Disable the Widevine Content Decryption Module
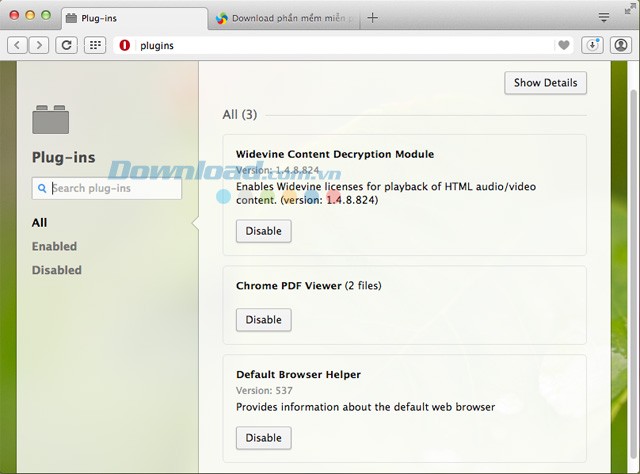The image size is (640, 474). [x=263, y=231]
